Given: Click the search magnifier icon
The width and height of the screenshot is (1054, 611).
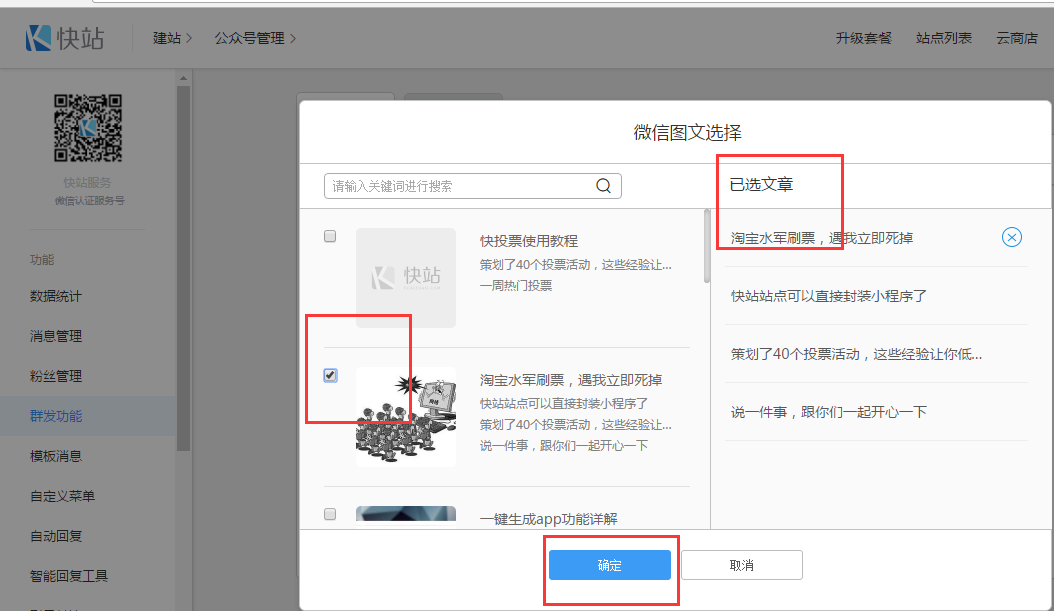Looking at the screenshot, I should click(x=603, y=186).
